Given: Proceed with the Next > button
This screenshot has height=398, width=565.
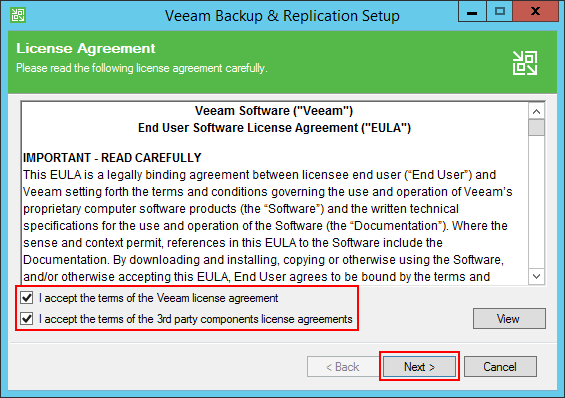Looking at the screenshot, I should [x=419, y=367].
